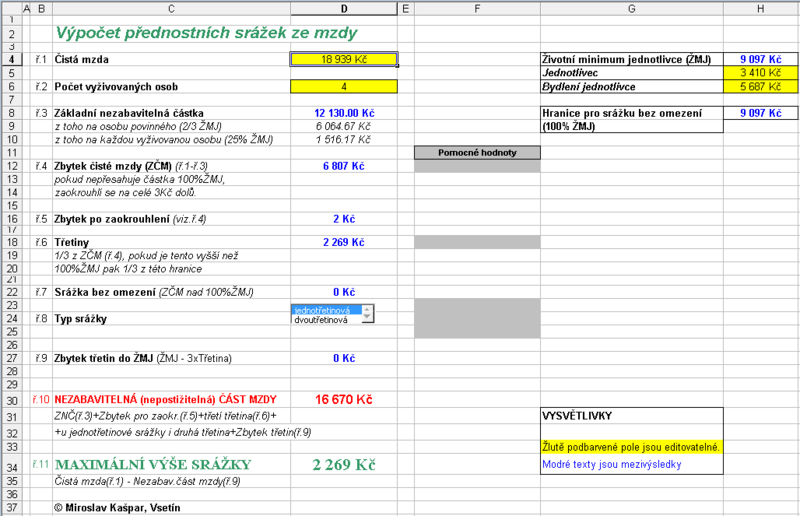Select column F header
The width and height of the screenshot is (800, 516).
(x=477, y=9)
